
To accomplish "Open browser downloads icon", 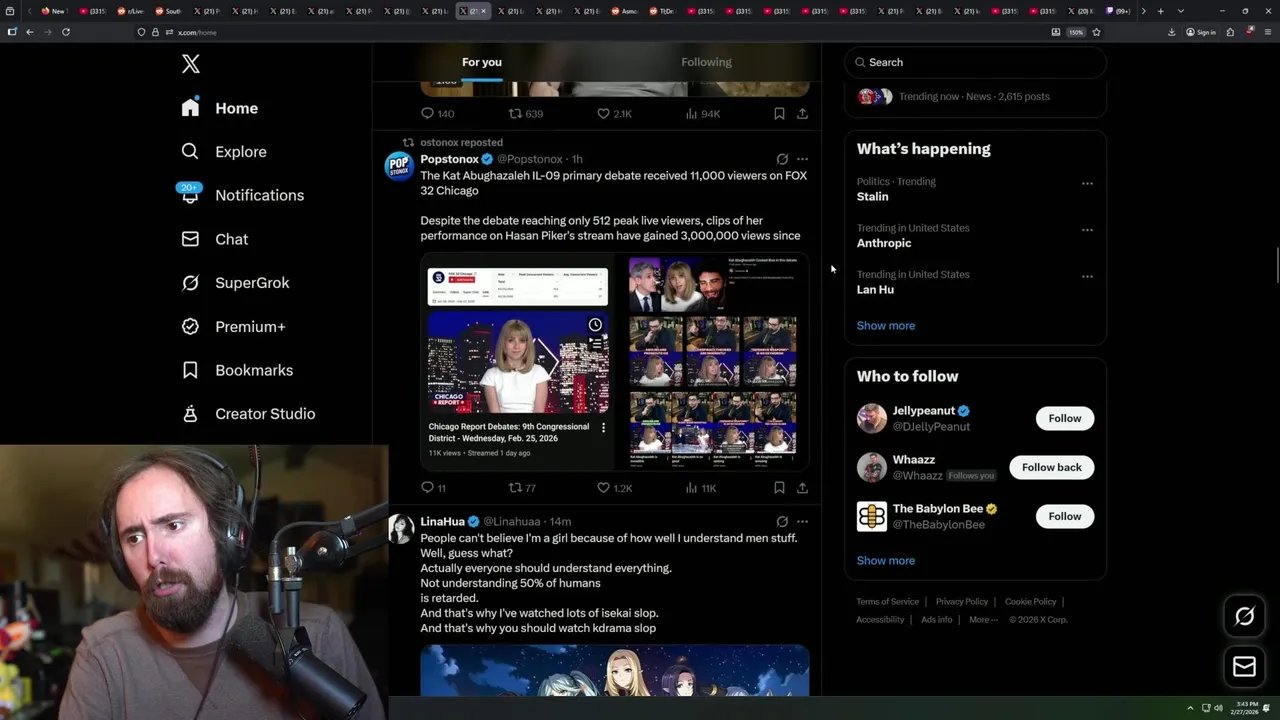I will coord(1171,32).
